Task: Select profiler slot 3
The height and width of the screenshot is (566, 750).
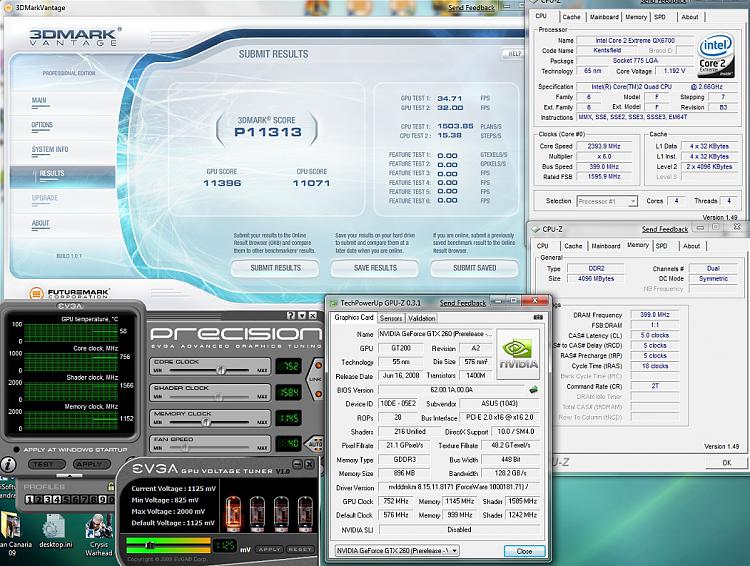Action: pyautogui.click(x=48, y=499)
